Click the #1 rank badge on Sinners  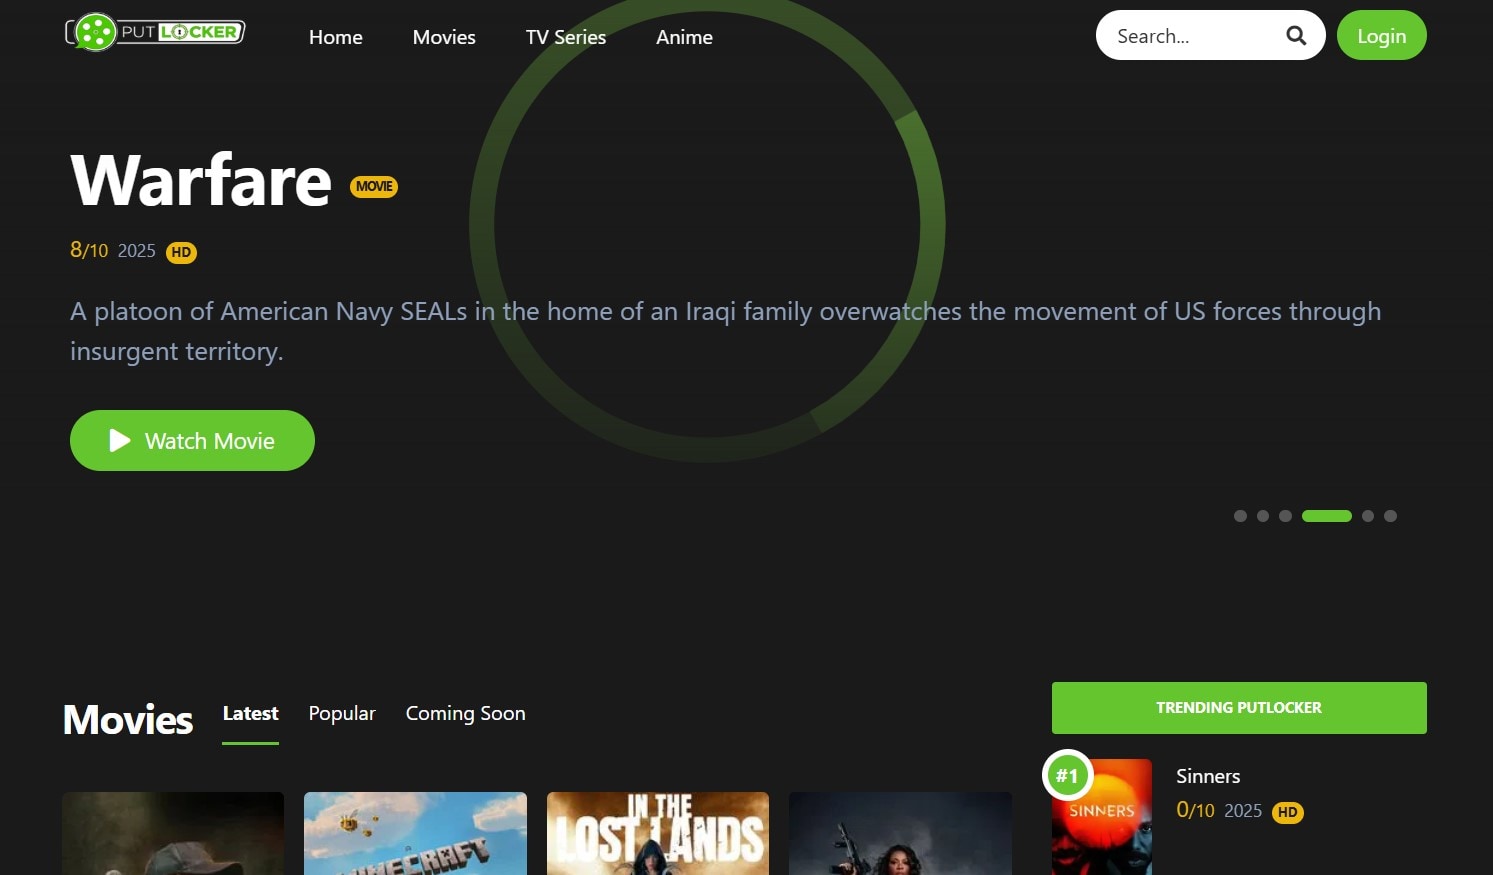(1067, 775)
